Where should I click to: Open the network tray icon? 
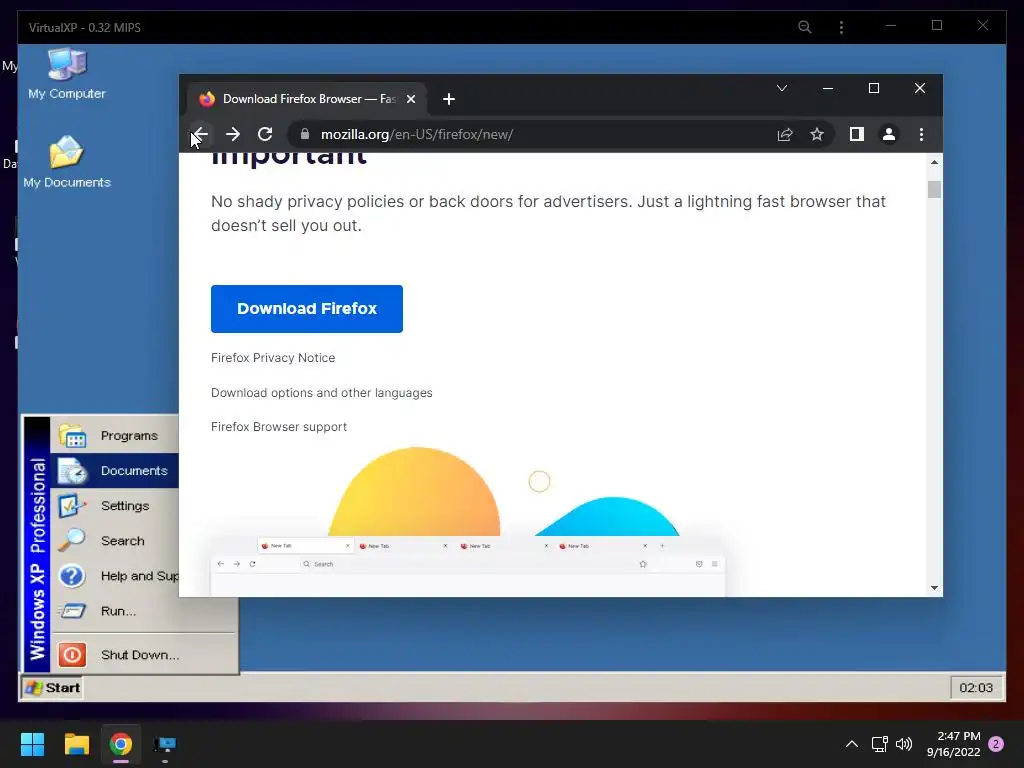click(880, 744)
